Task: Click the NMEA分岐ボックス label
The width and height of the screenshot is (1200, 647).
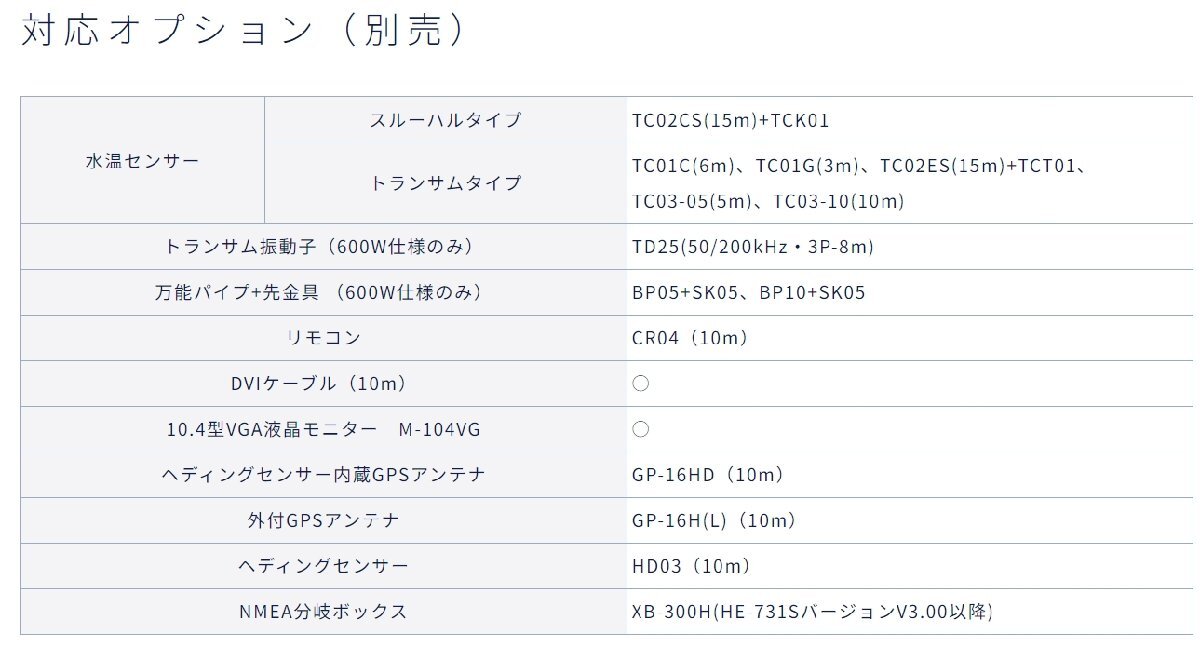Action: coord(324,612)
